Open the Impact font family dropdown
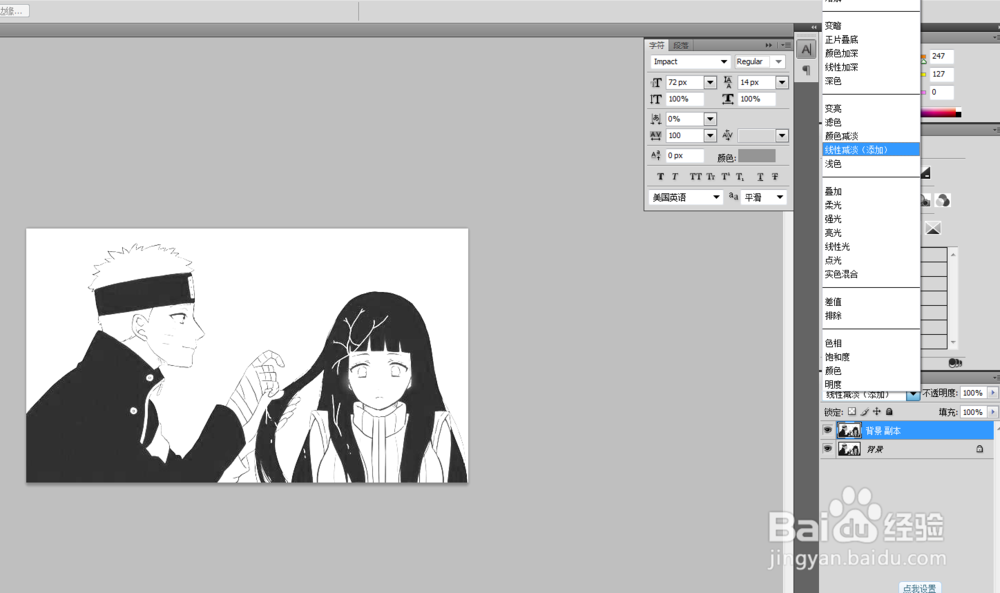 724,62
